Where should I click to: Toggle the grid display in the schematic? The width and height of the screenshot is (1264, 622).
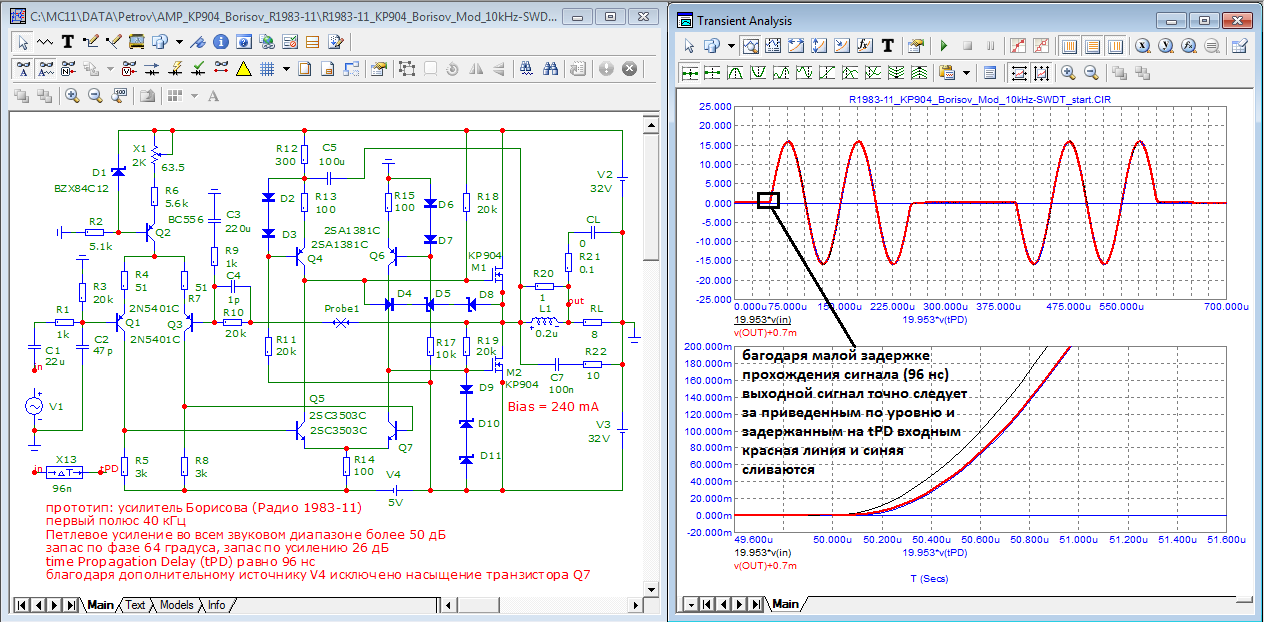pyautogui.click(x=267, y=69)
